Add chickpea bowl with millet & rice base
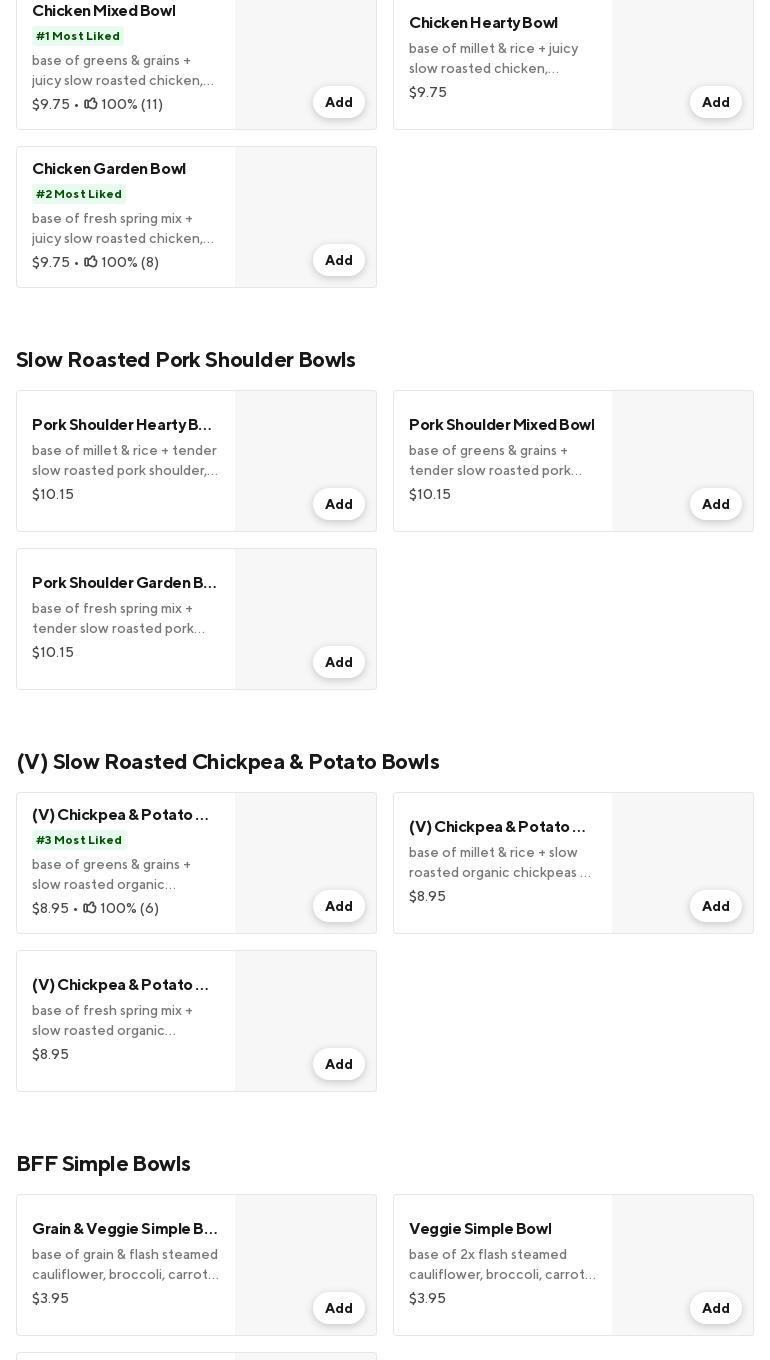 click(716, 906)
